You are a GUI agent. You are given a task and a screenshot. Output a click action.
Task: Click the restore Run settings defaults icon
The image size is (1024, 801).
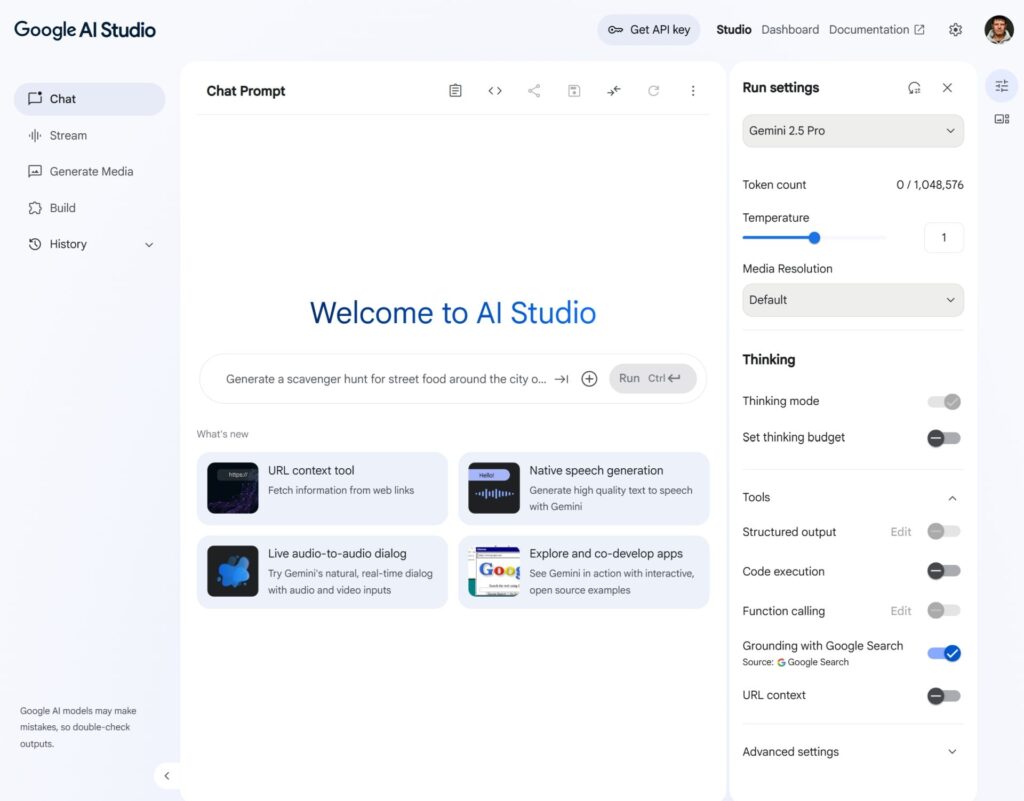[x=913, y=87]
